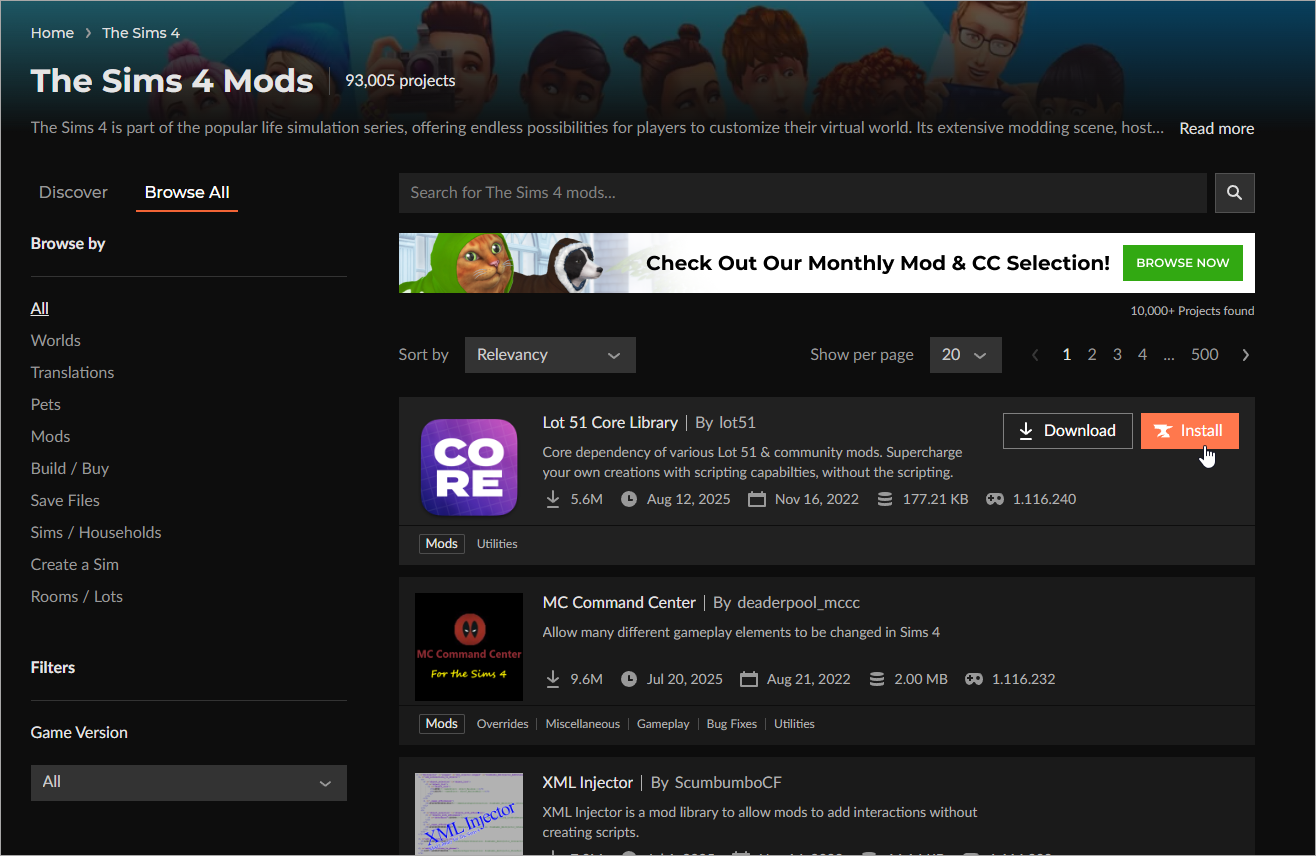This screenshot has width=1316, height=856.
Task: Click the Install button for Lot 51 Core Library
Action: tap(1190, 431)
